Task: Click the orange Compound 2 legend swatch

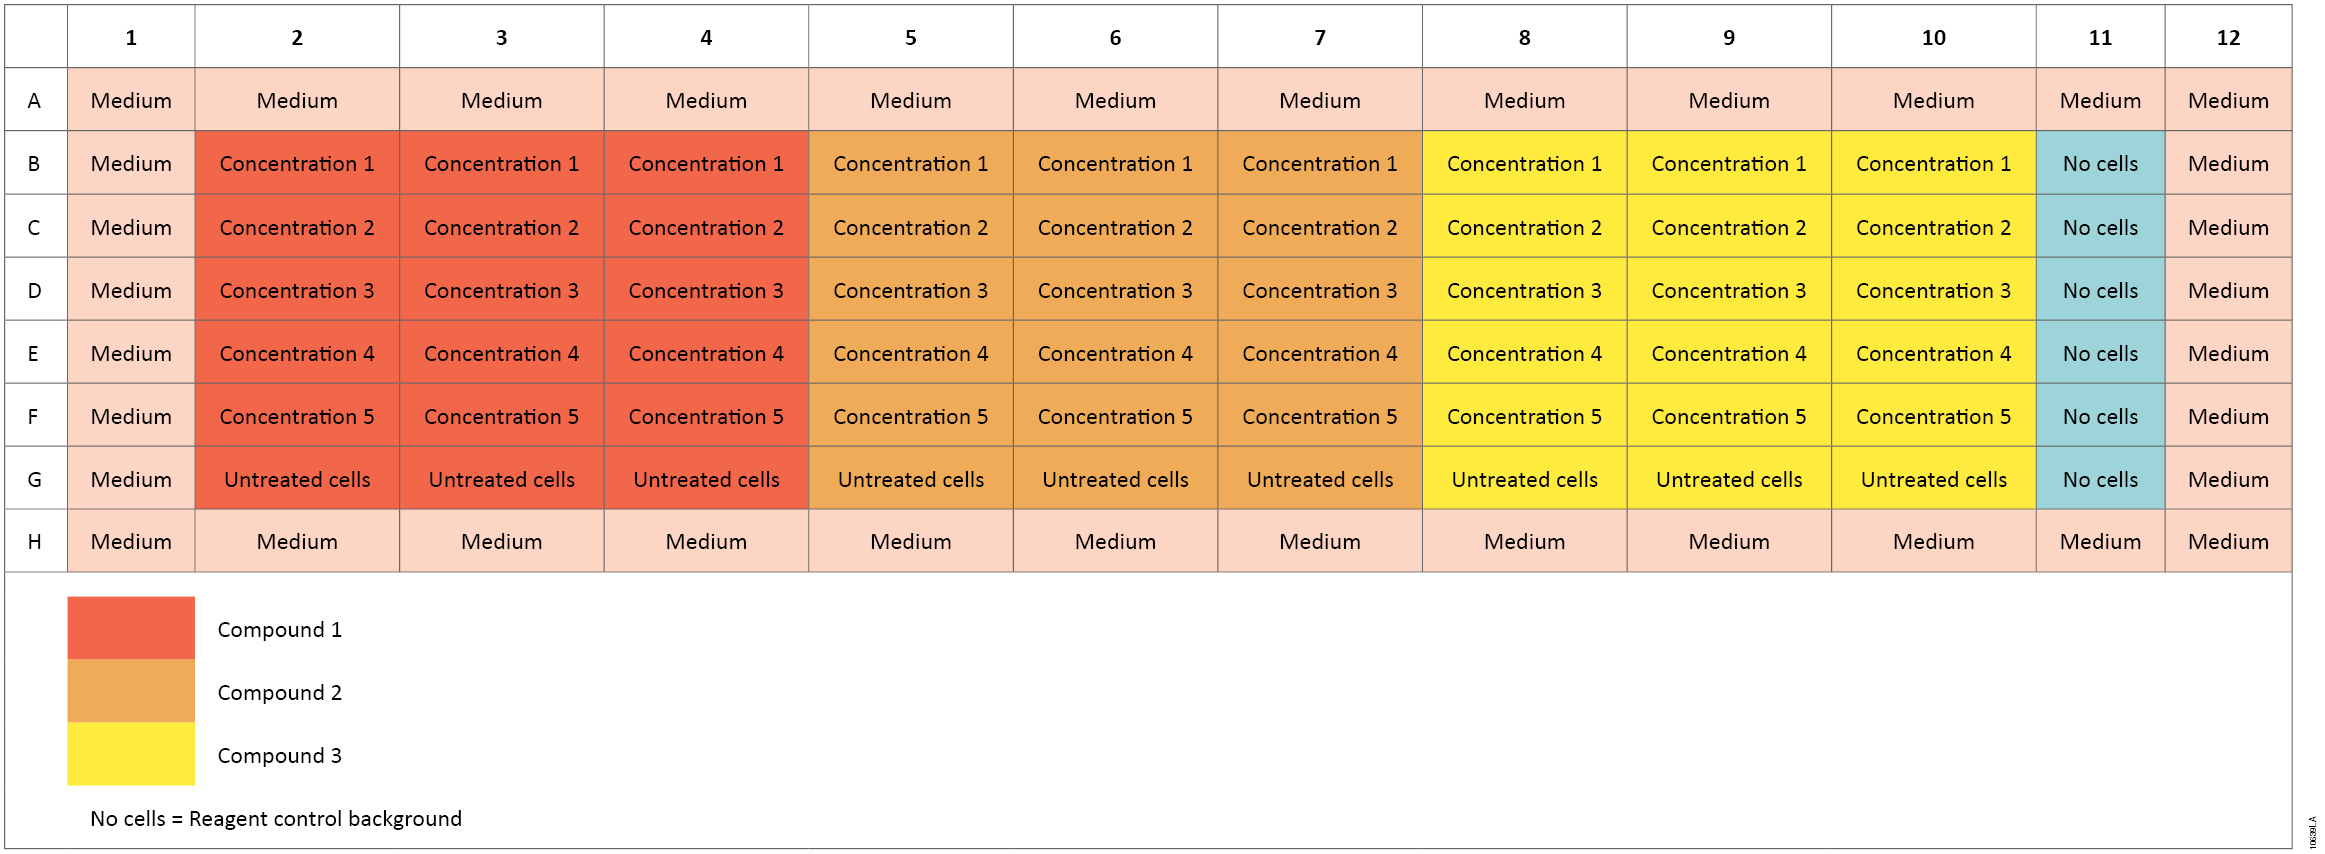Action: point(131,691)
